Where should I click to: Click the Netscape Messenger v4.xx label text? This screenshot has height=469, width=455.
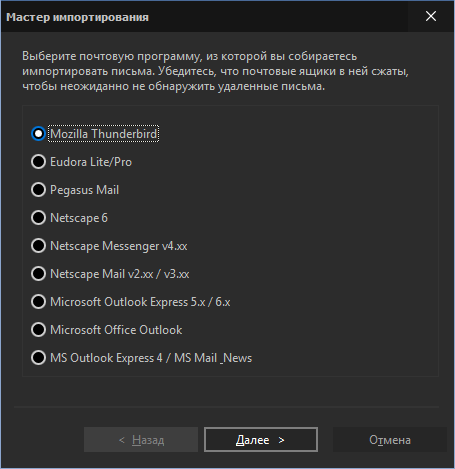119,246
